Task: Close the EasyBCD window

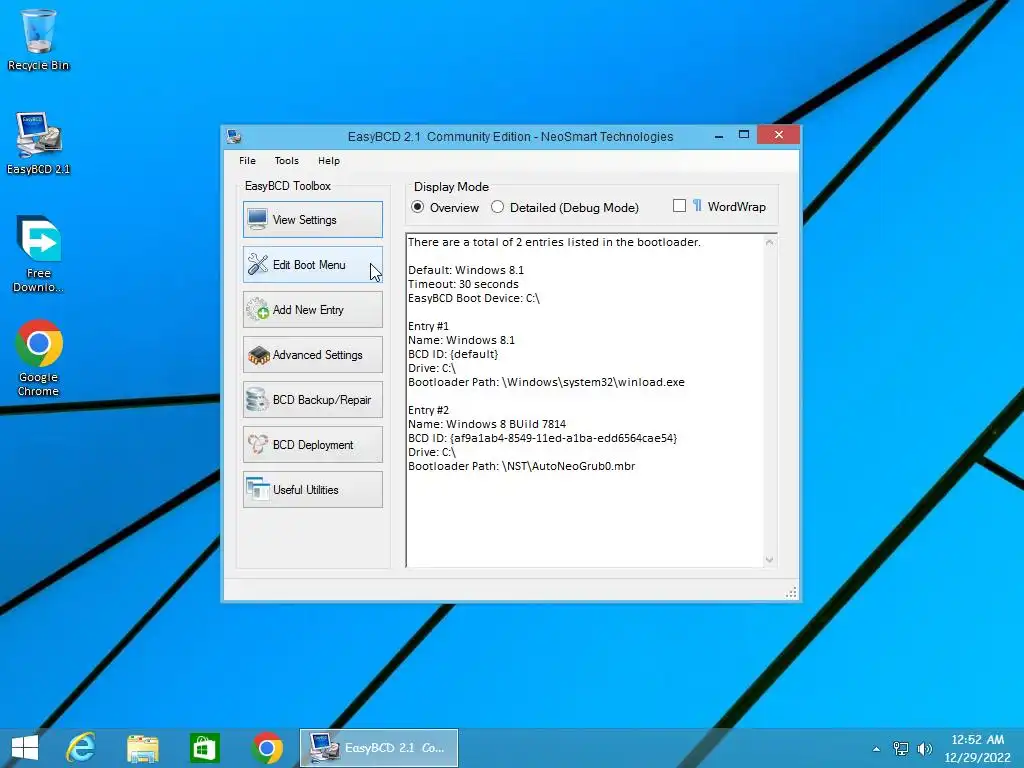Action: [778, 135]
